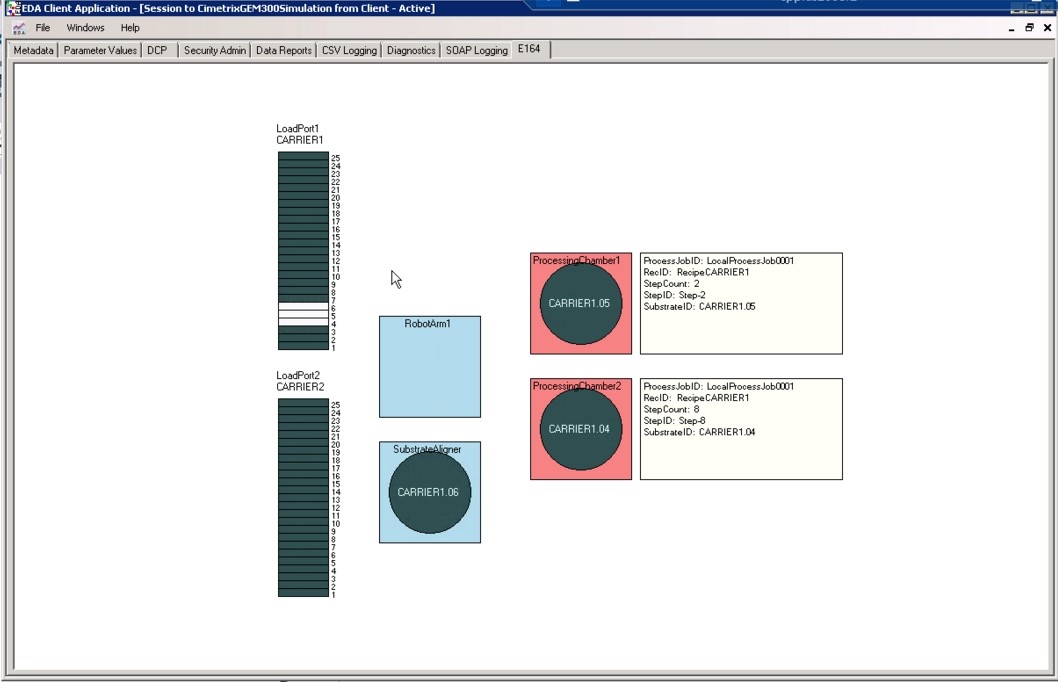The width and height of the screenshot is (1058, 682).
Task: Select the Data Reports tab
Action: (x=283, y=49)
